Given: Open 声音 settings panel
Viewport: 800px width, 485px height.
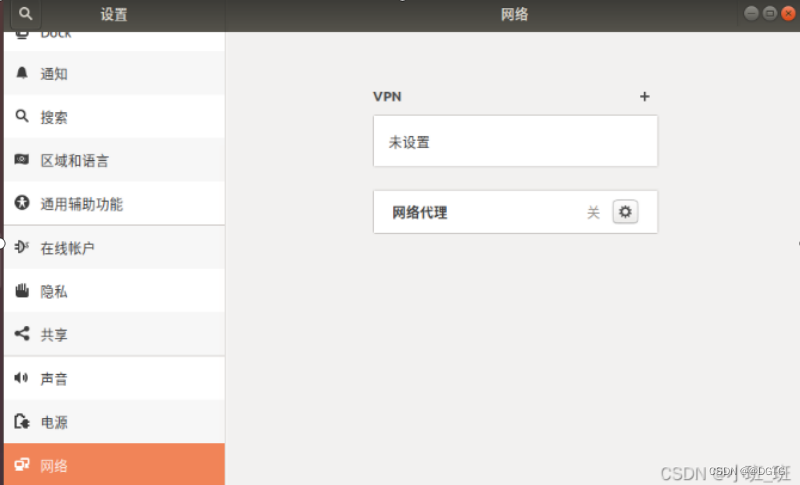Looking at the screenshot, I should 114,378.
